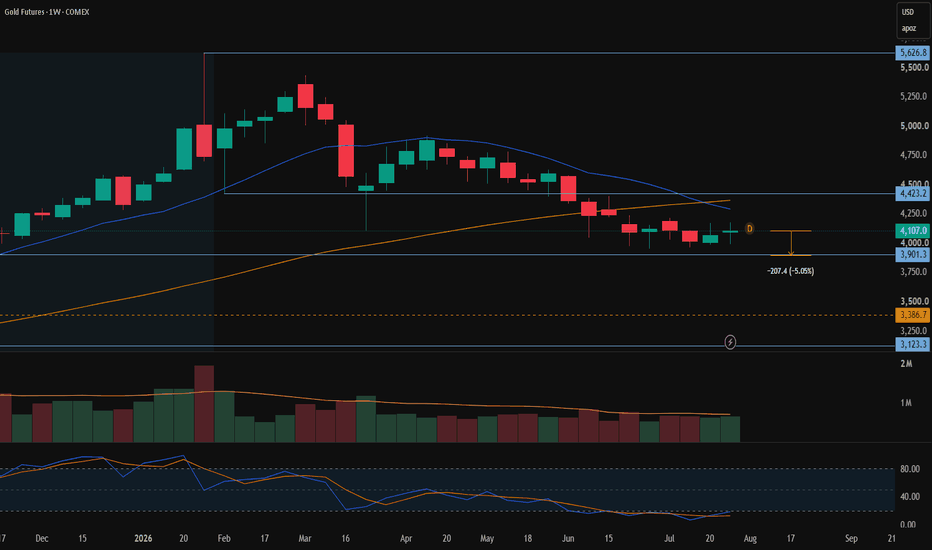Viewport: 932px width, 550px height.
Task: Click the 1 M volume axis label
Action: 906,403
